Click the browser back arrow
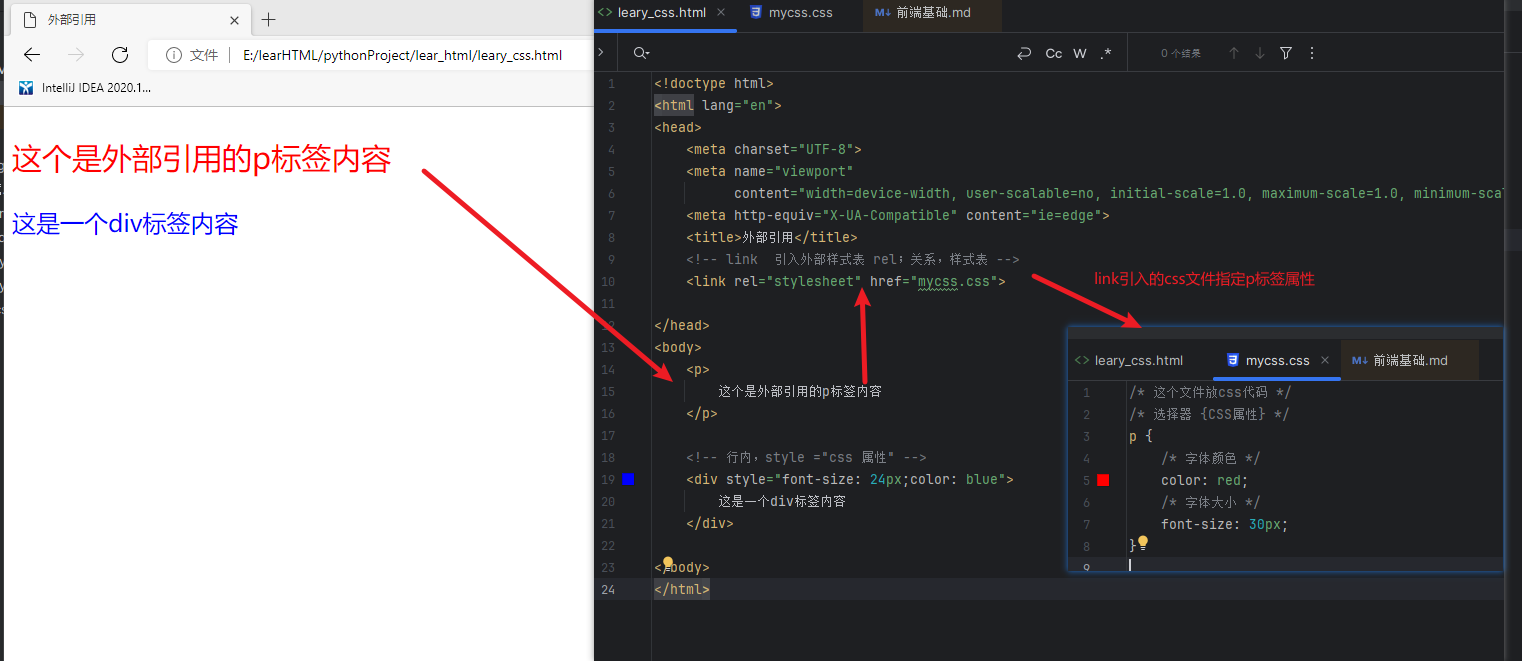The height and width of the screenshot is (661, 1522). click(32, 55)
